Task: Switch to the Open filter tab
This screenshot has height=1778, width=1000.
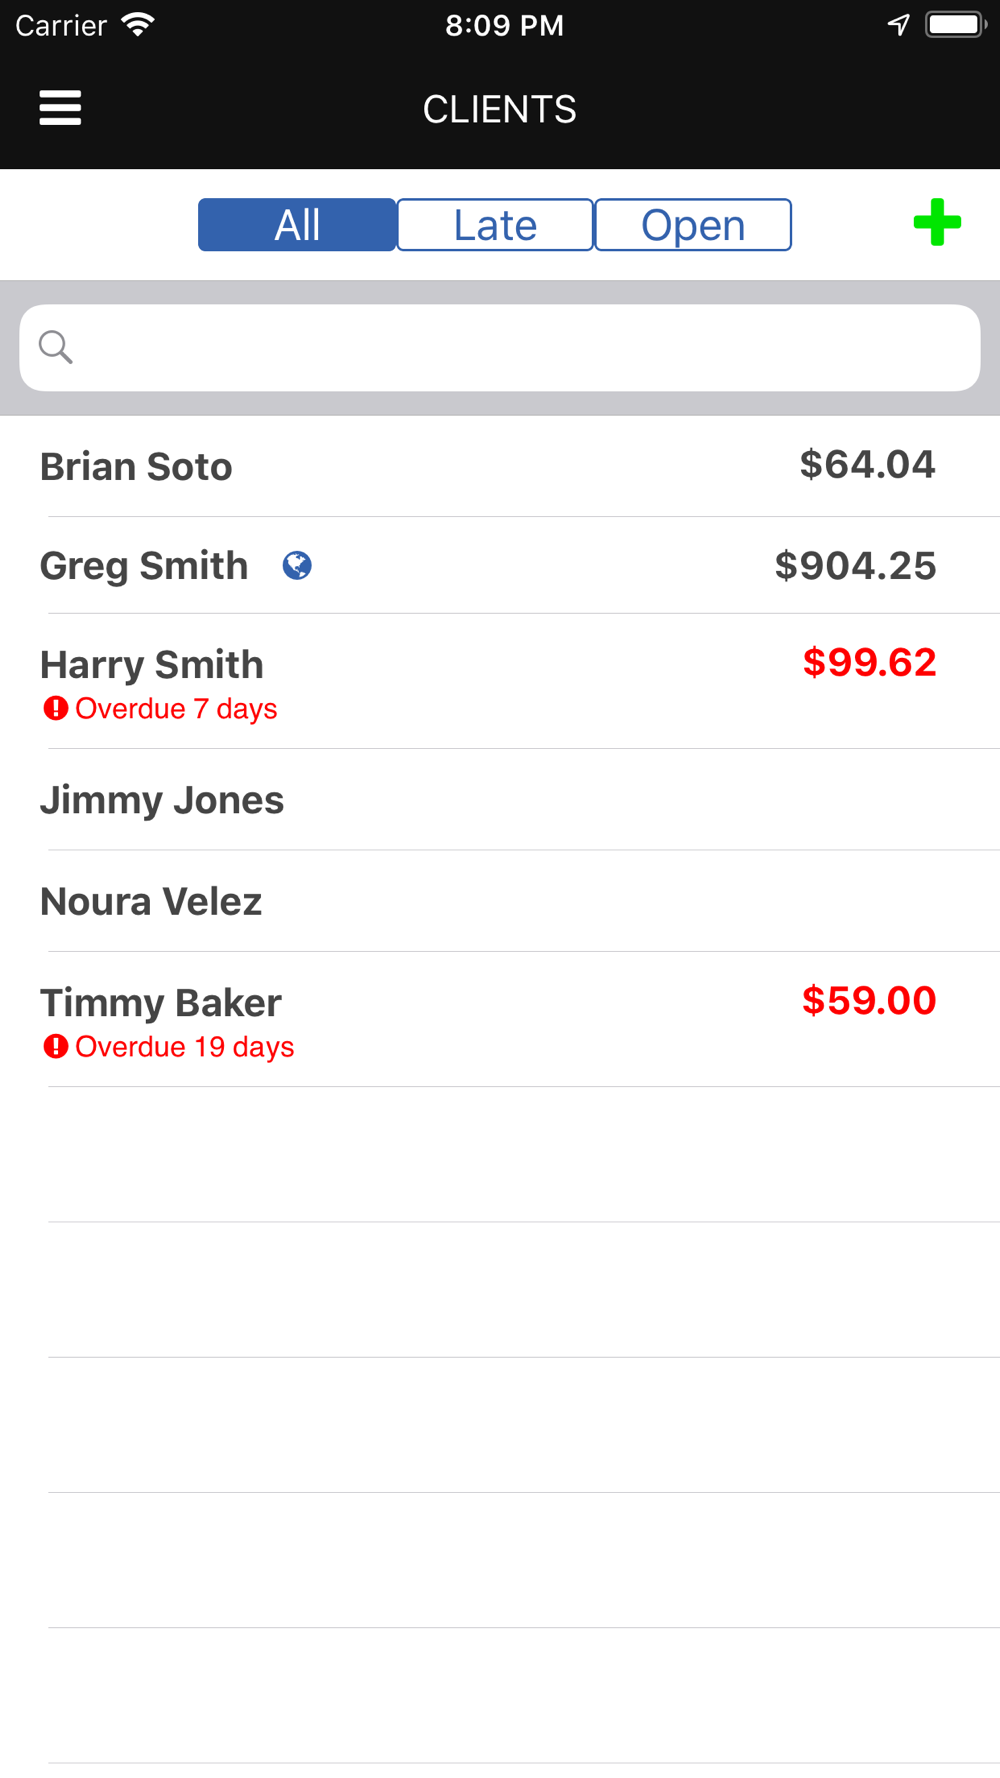Action: point(693,225)
